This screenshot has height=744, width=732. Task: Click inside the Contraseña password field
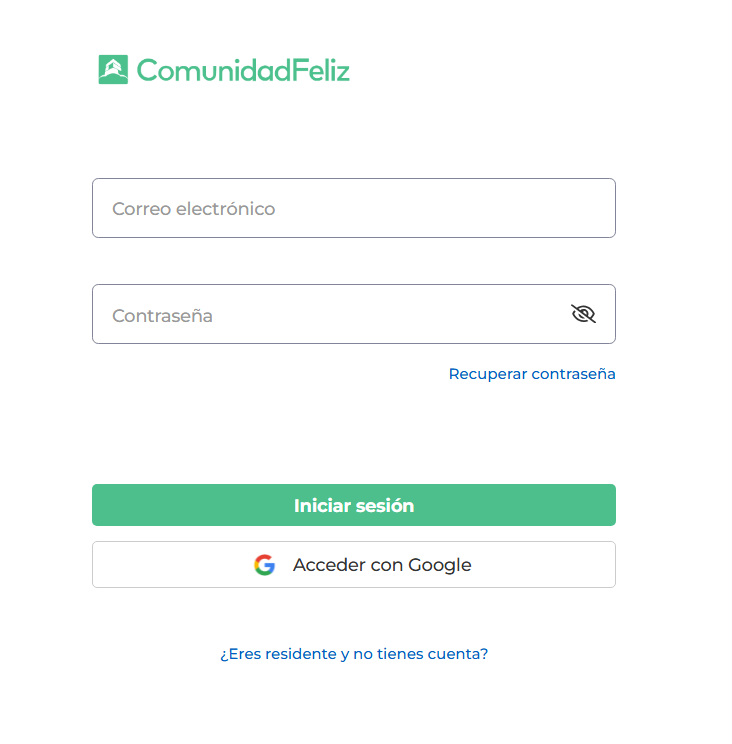tap(330, 314)
